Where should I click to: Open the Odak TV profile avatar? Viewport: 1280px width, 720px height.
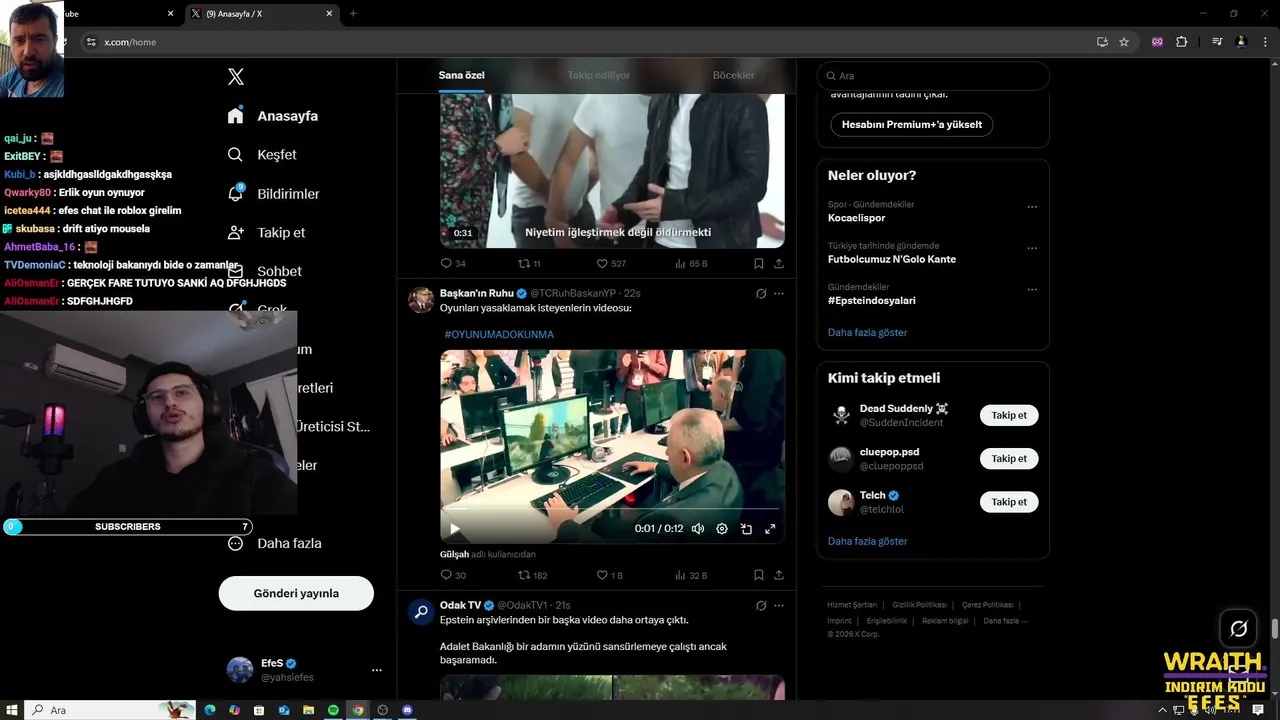(x=421, y=611)
